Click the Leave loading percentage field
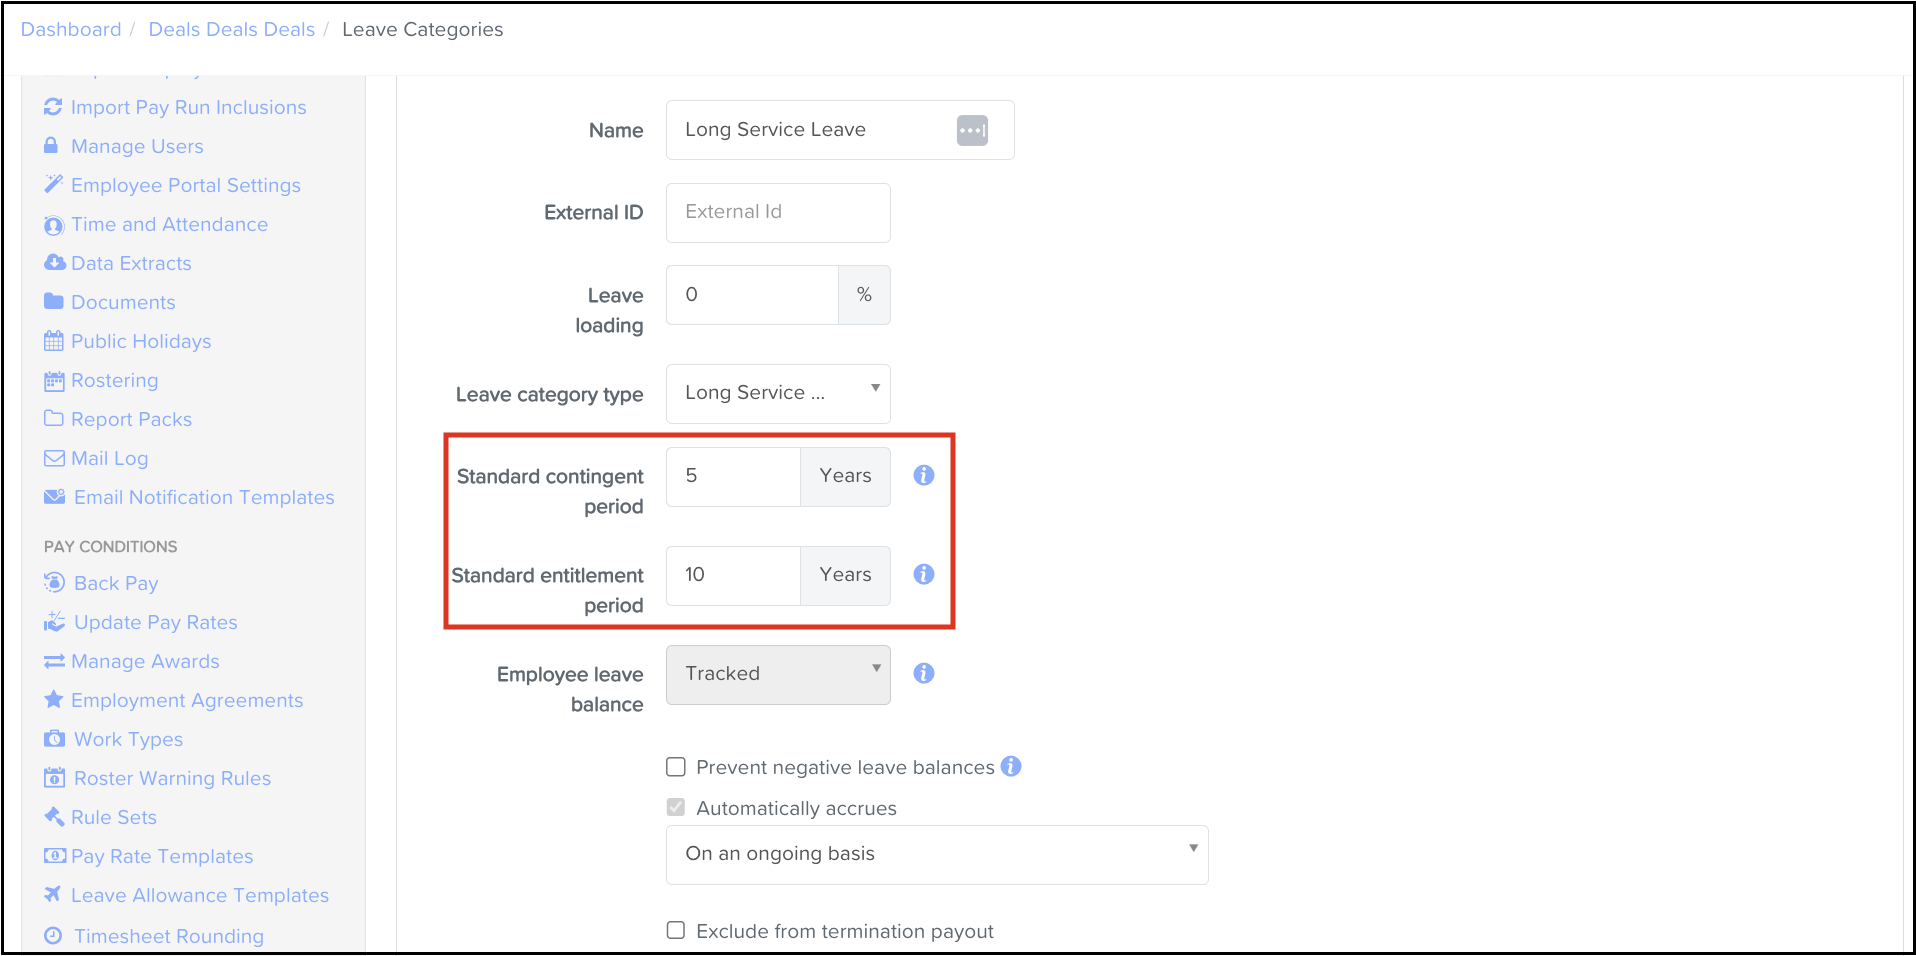Image resolution: width=1916 pixels, height=956 pixels. tap(752, 296)
